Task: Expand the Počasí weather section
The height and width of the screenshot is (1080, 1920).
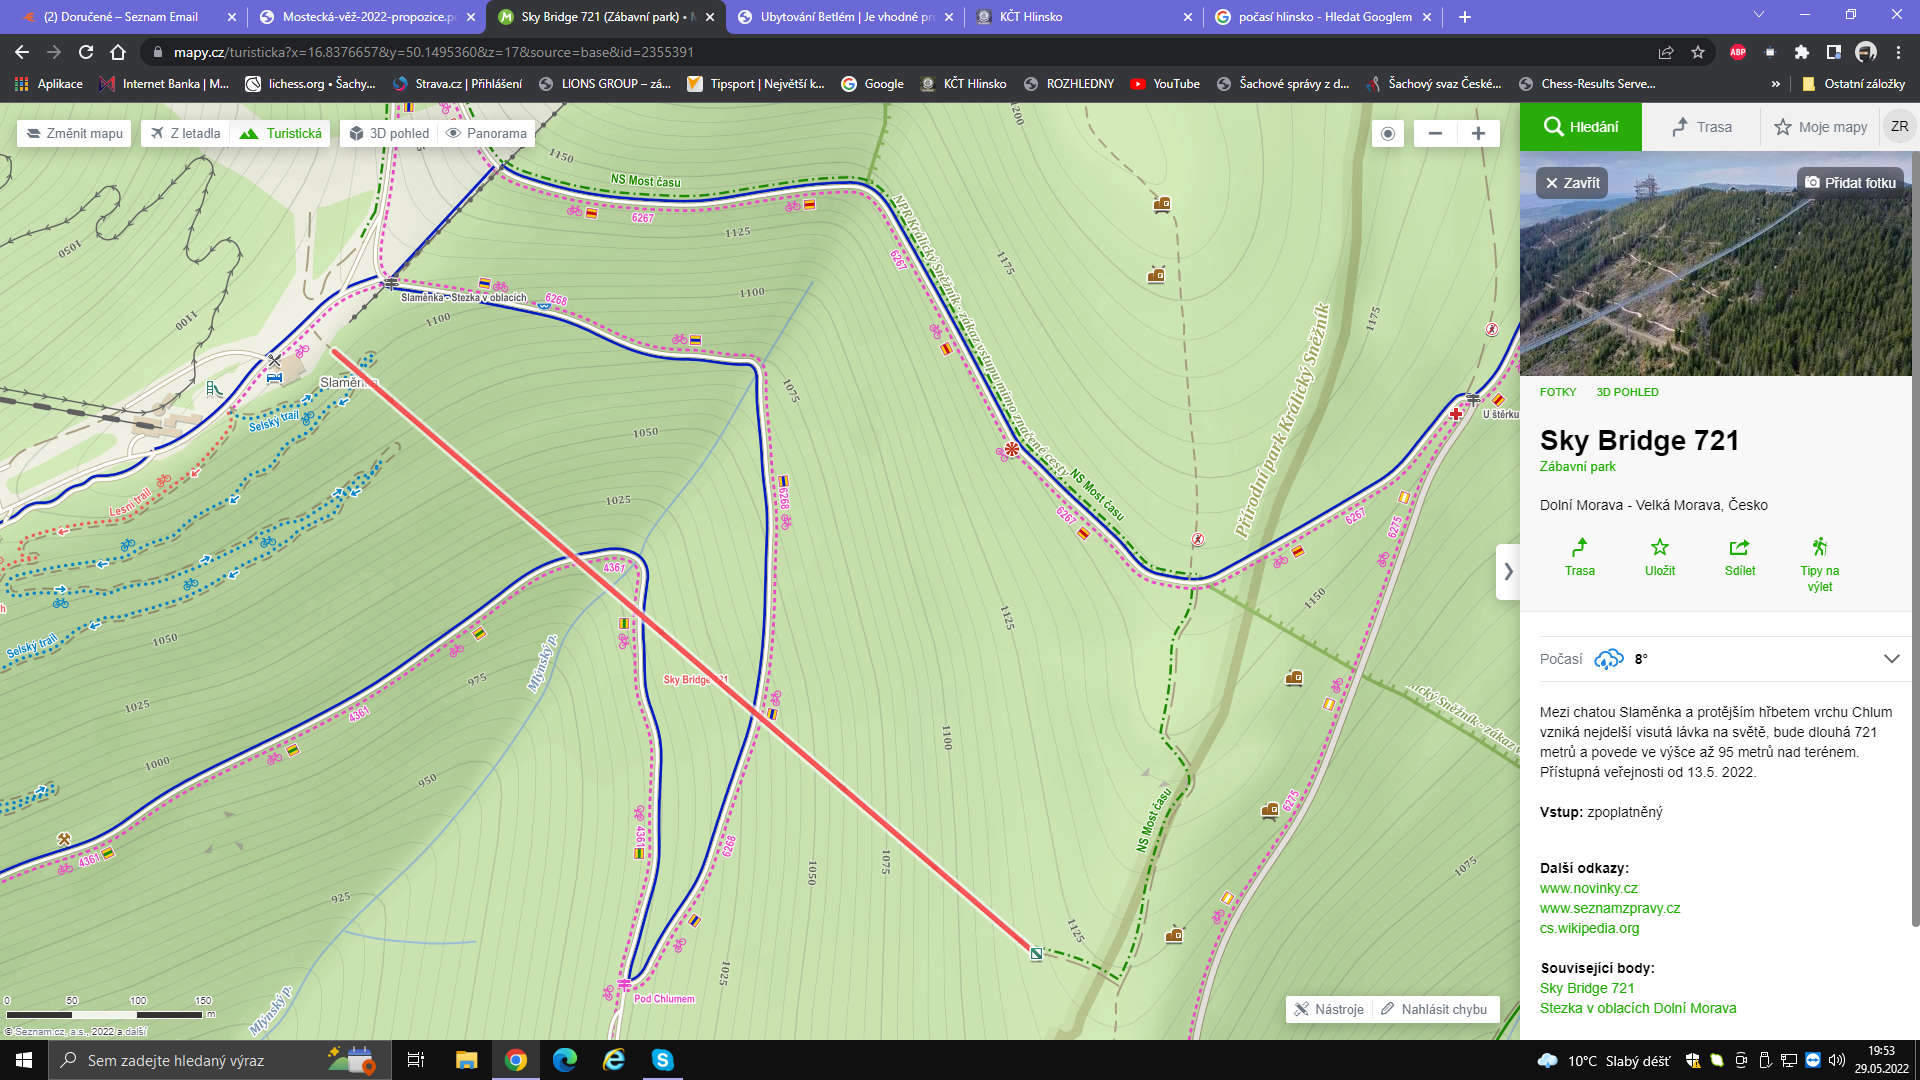Action: tap(1891, 659)
